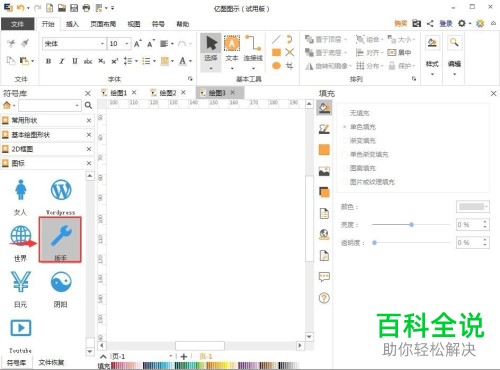This screenshot has height=370, width=500.
Task: Click the 登录 login link
Action: (x=446, y=24)
